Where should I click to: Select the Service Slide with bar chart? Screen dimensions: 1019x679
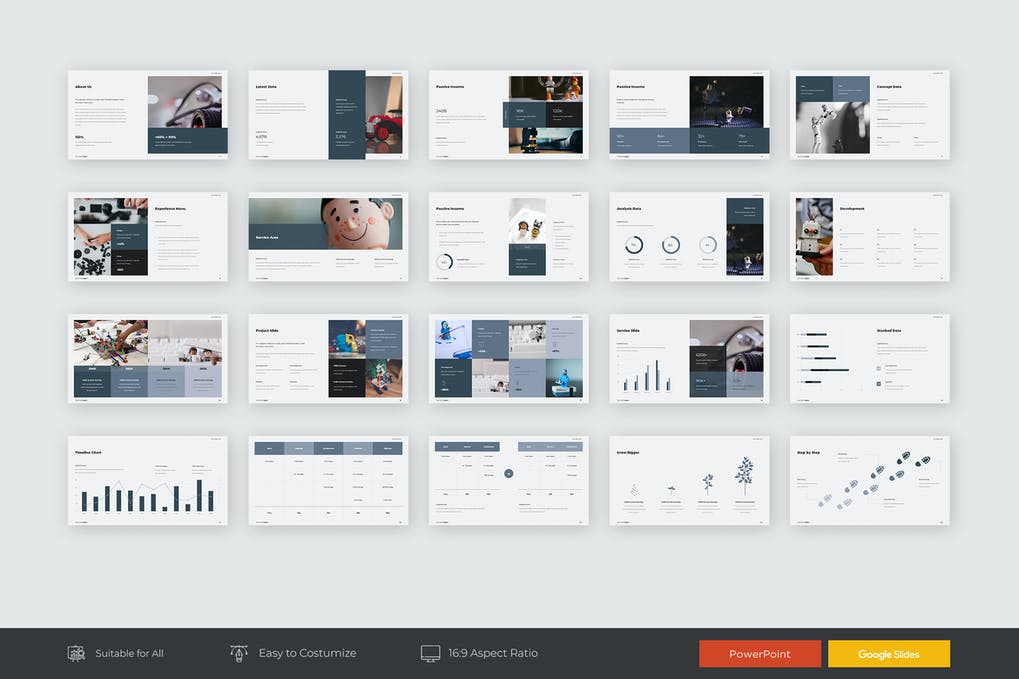pyautogui.click(x=689, y=359)
